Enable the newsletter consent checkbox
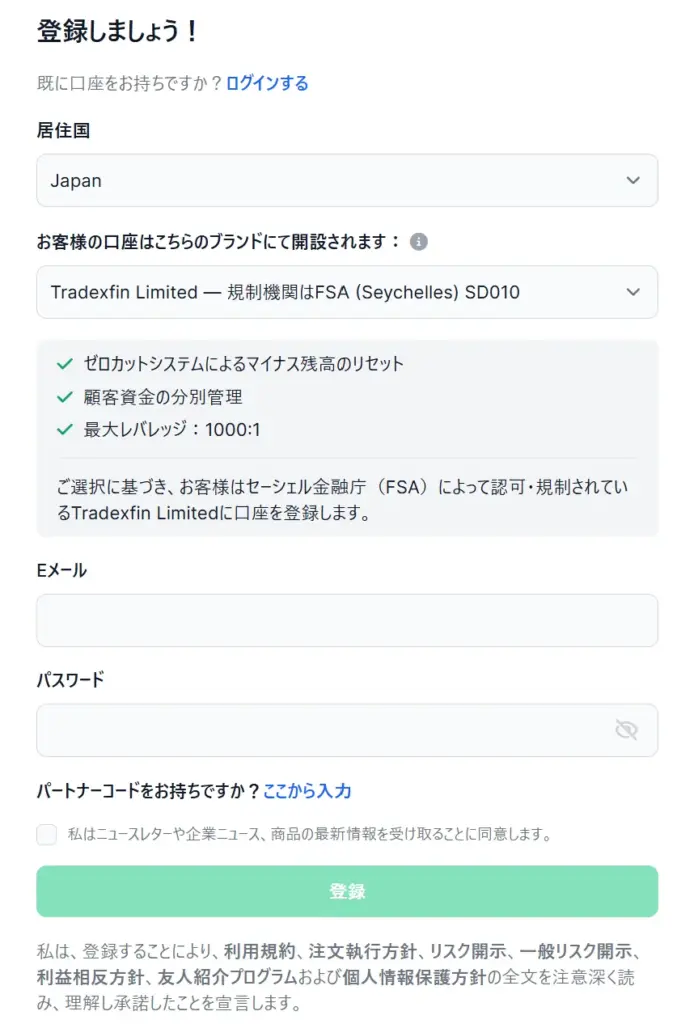Viewport: 681px width, 1024px height. tap(46, 833)
